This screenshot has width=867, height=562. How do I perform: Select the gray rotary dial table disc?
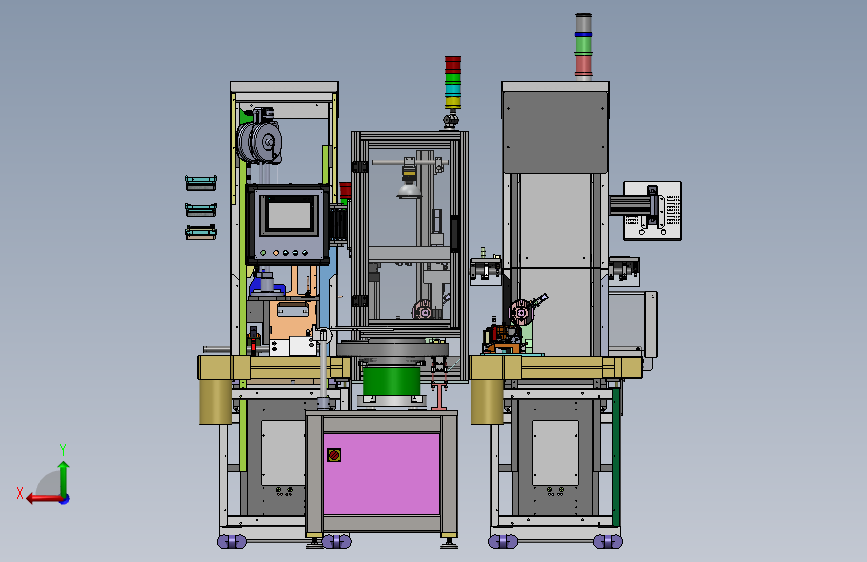click(392, 349)
